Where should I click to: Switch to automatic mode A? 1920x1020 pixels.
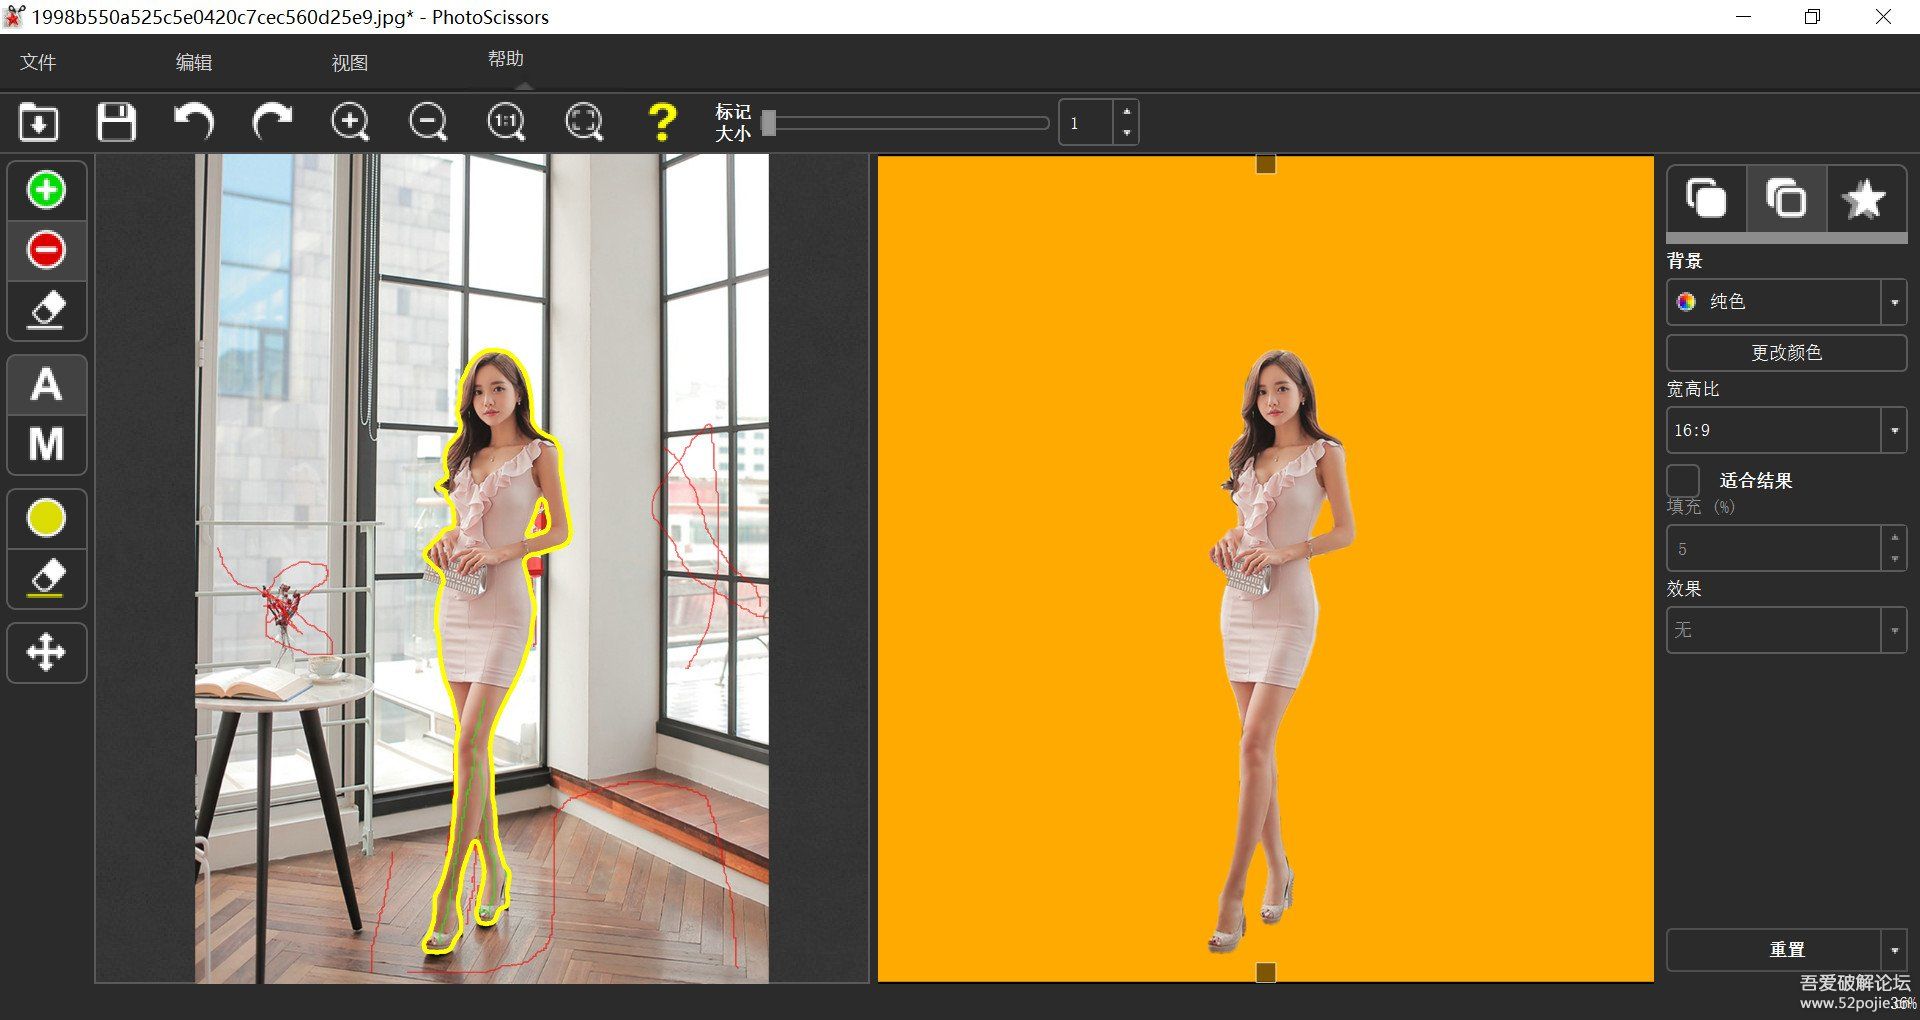46,385
